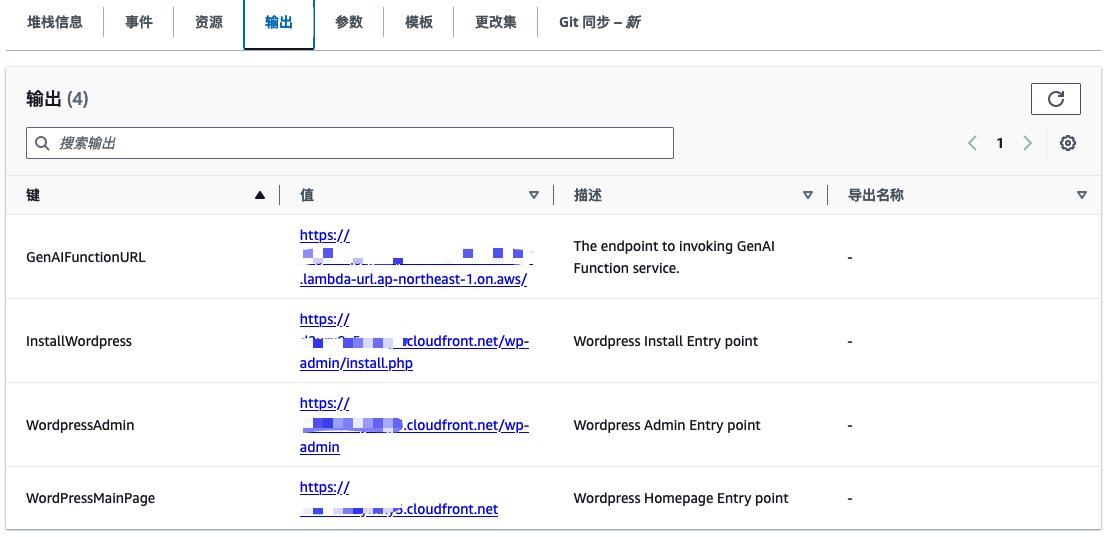
Task: Click the search magnifier icon
Action: 42,143
